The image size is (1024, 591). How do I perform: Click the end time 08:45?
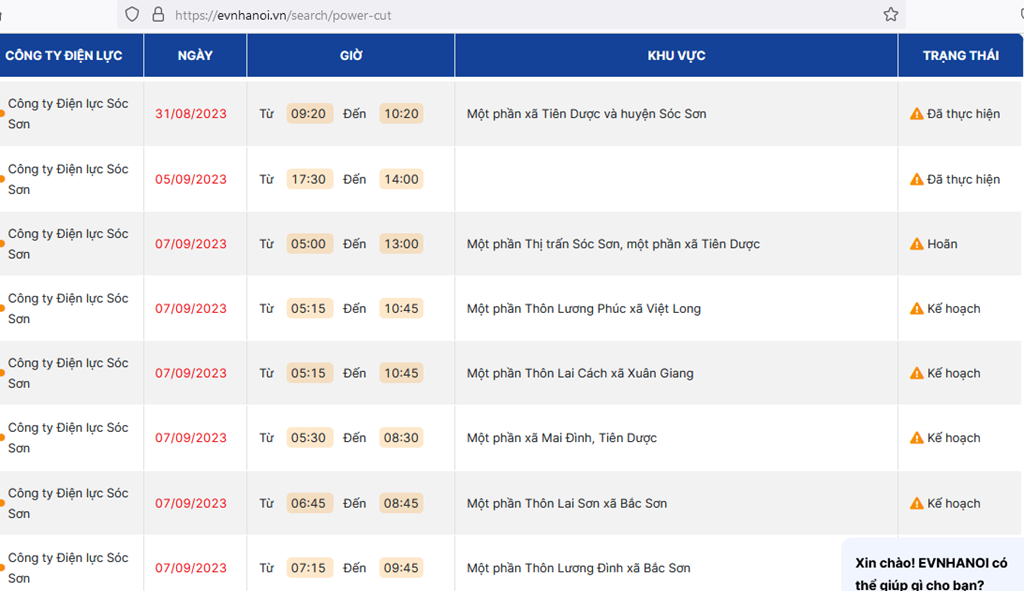coord(401,503)
